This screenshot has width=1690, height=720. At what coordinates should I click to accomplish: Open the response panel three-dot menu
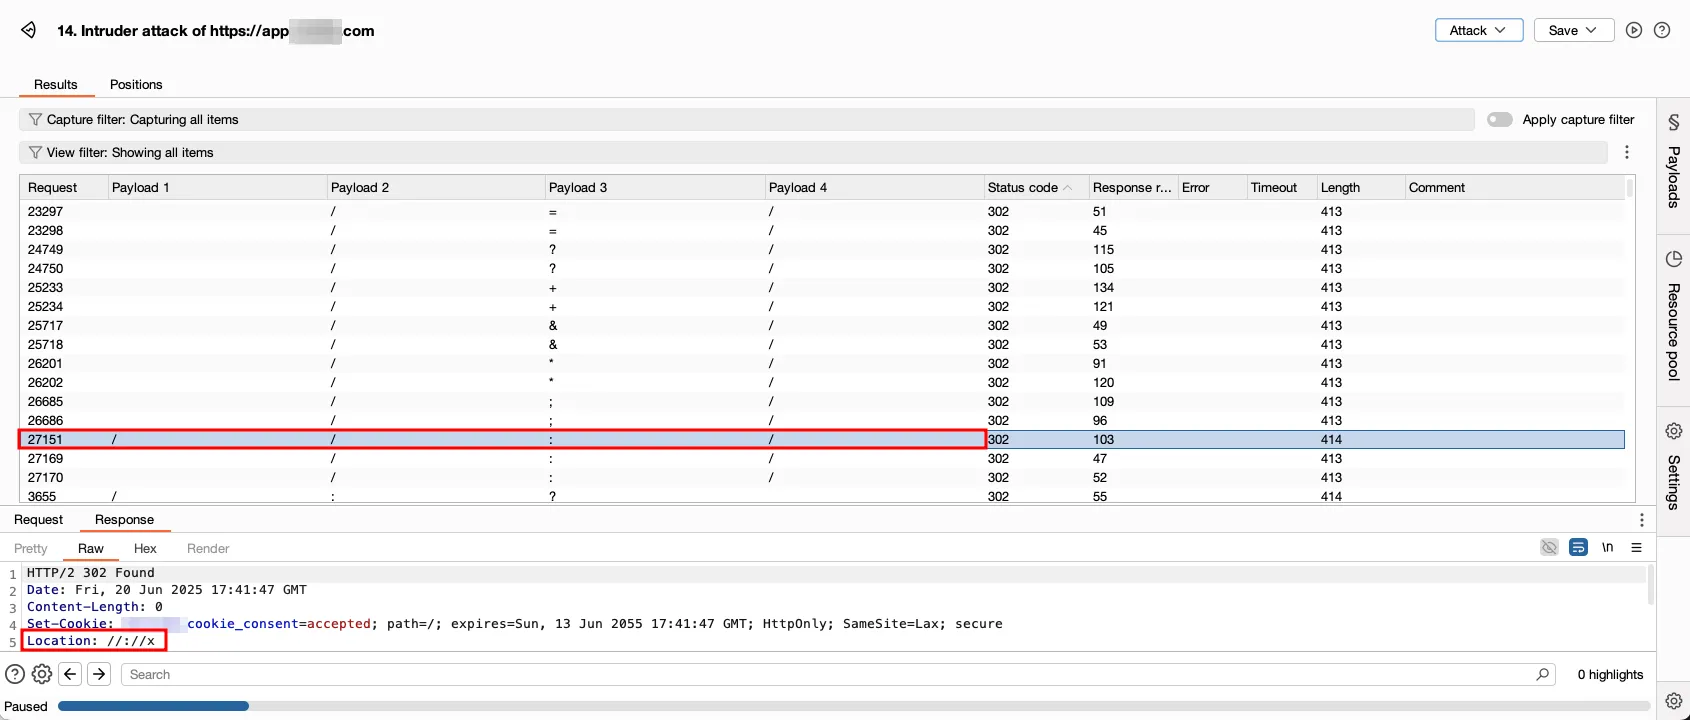click(1641, 520)
